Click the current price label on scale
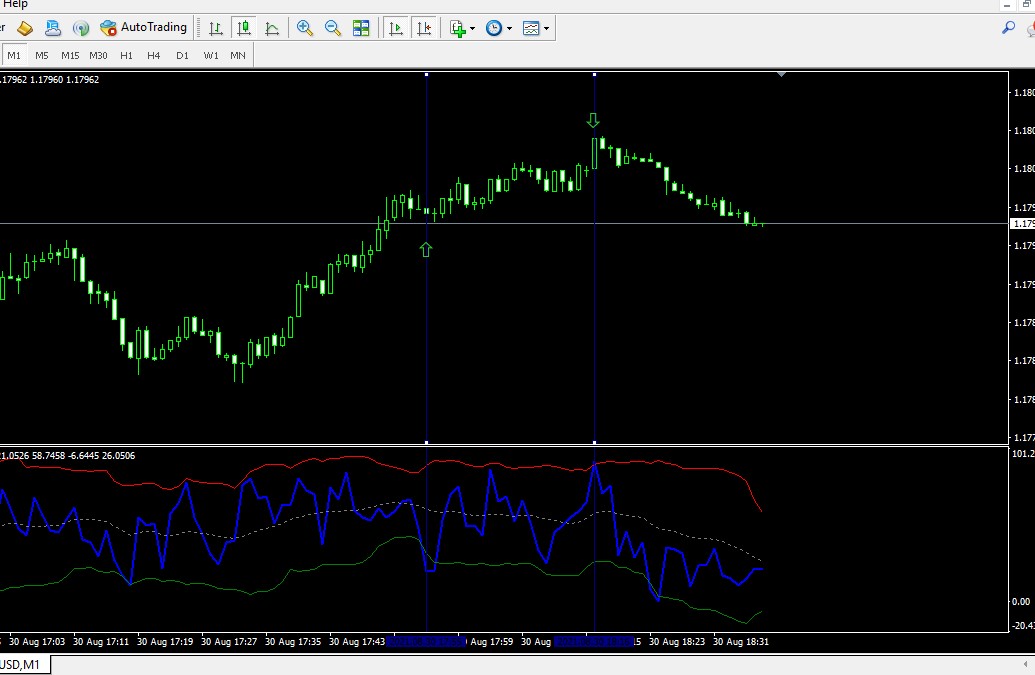This screenshot has height=675, width=1035. coord(1022,224)
